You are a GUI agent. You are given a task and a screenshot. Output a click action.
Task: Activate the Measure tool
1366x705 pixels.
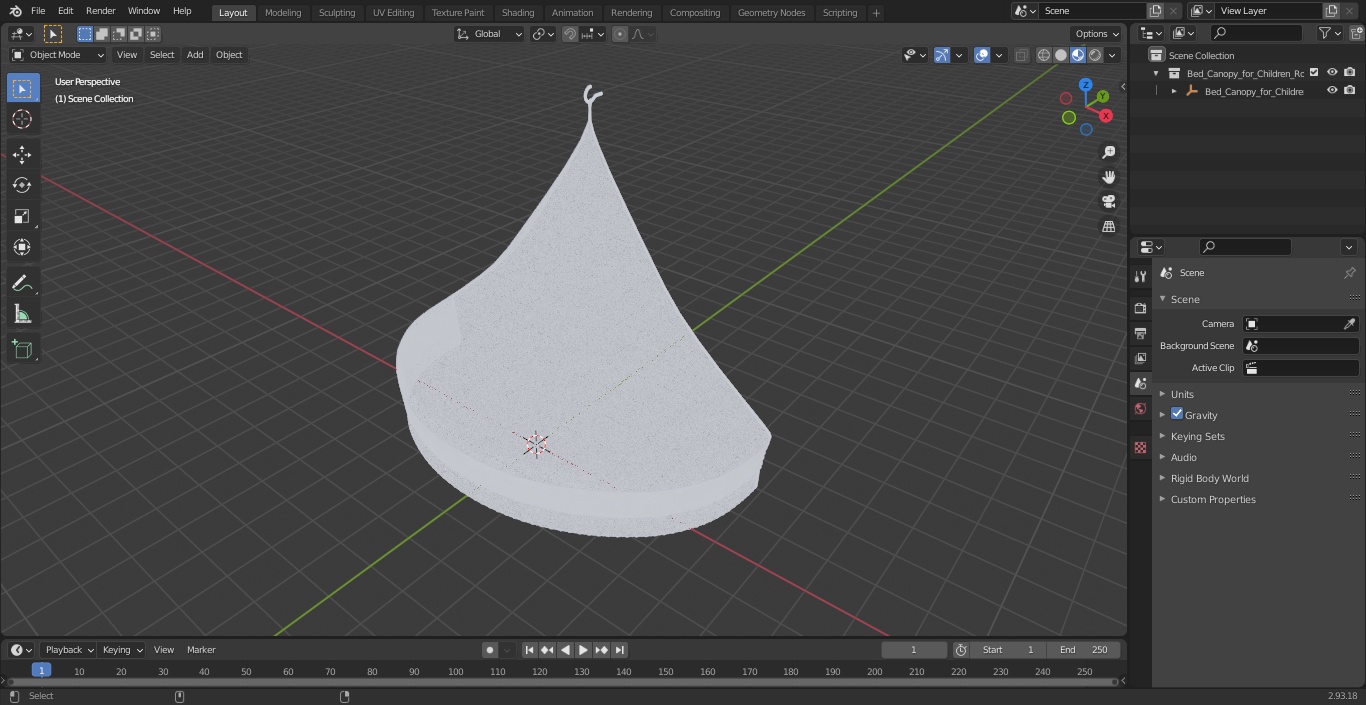(x=22, y=314)
